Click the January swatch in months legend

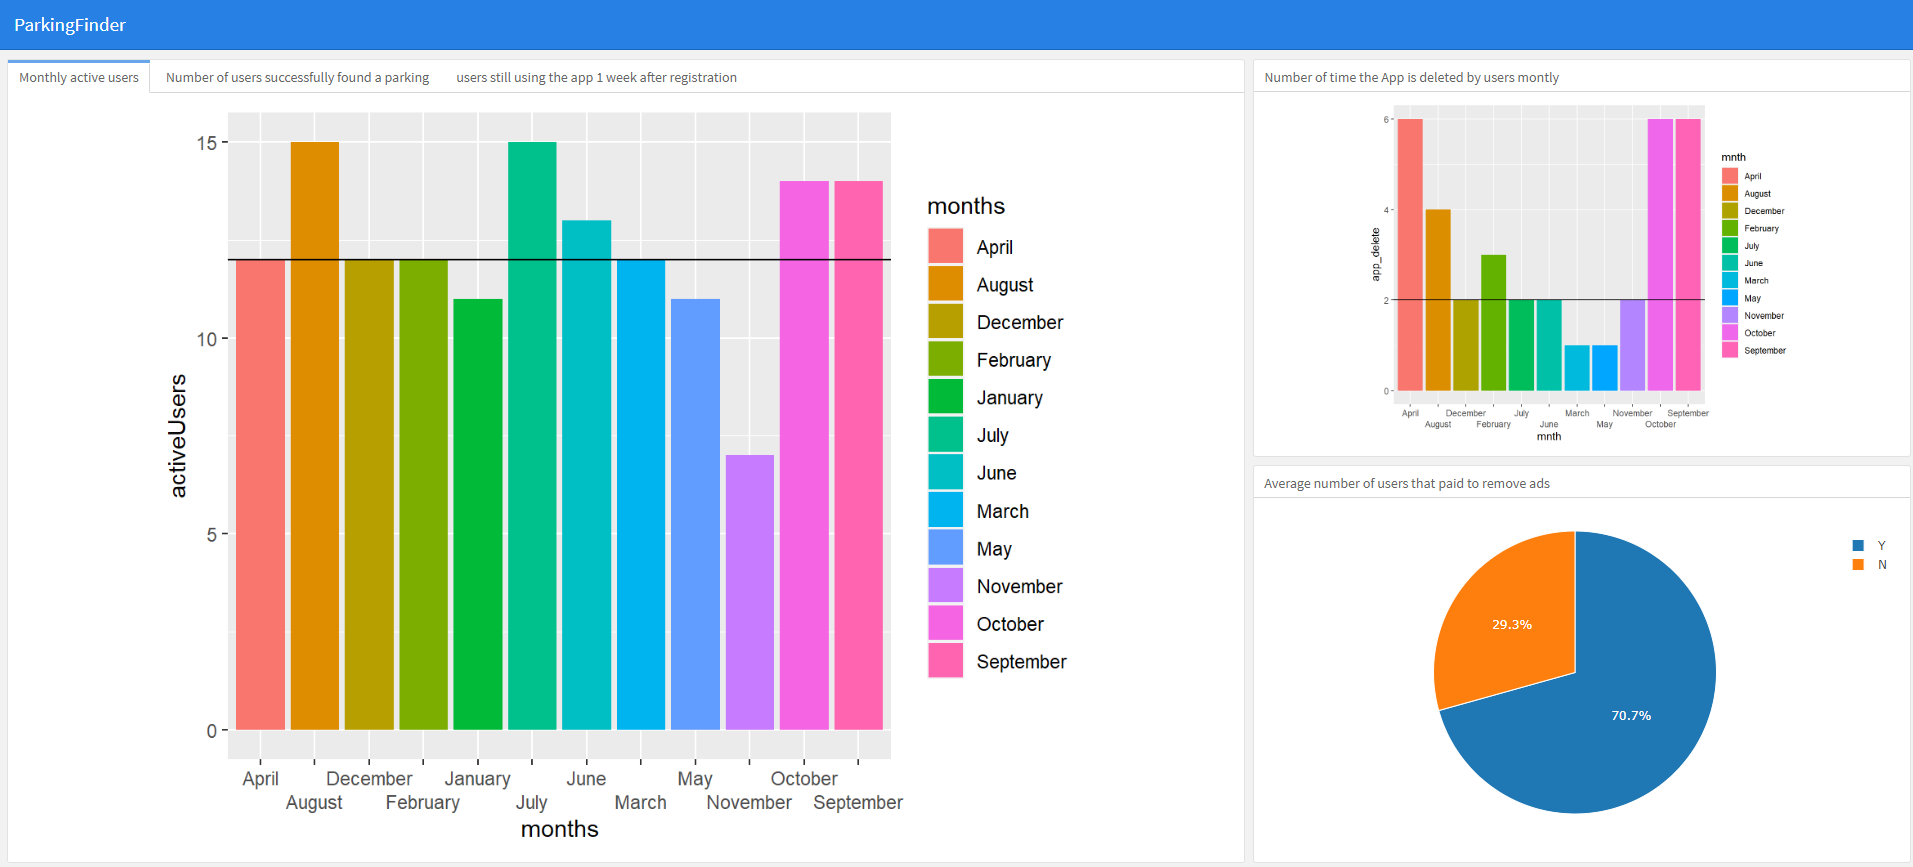coord(945,397)
